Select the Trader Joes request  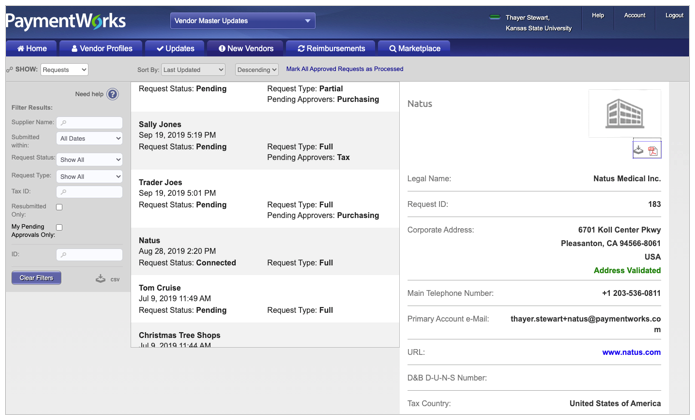point(265,199)
